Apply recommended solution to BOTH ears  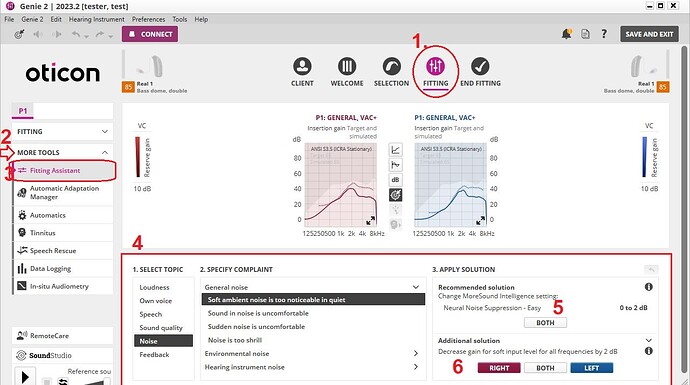tap(545, 323)
